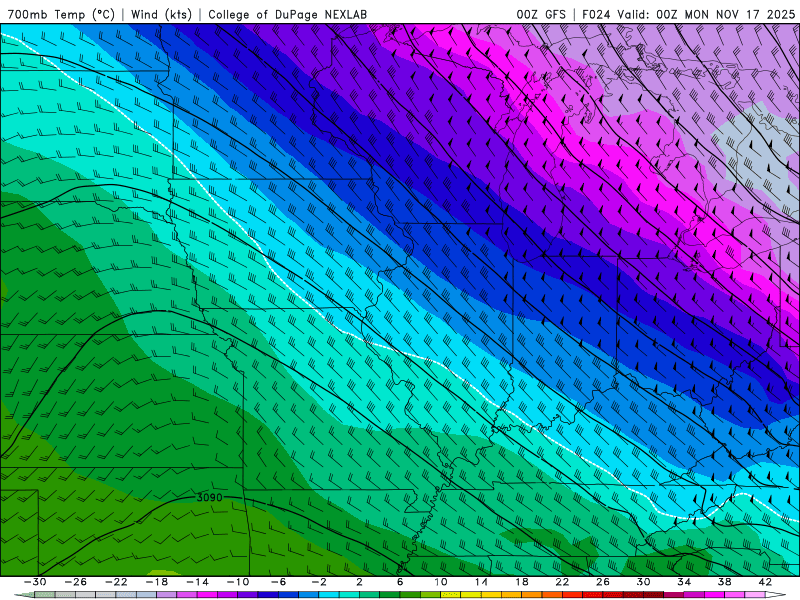Click the "-18" color scale tick label

(x=157, y=582)
